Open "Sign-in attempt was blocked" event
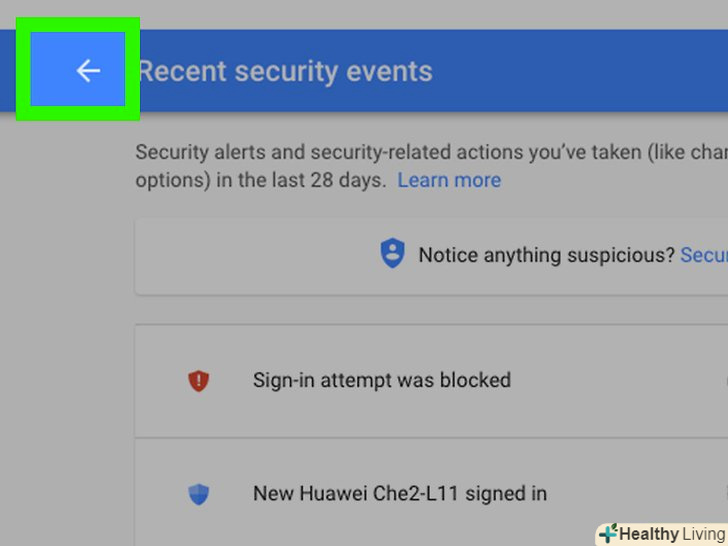 [381, 380]
